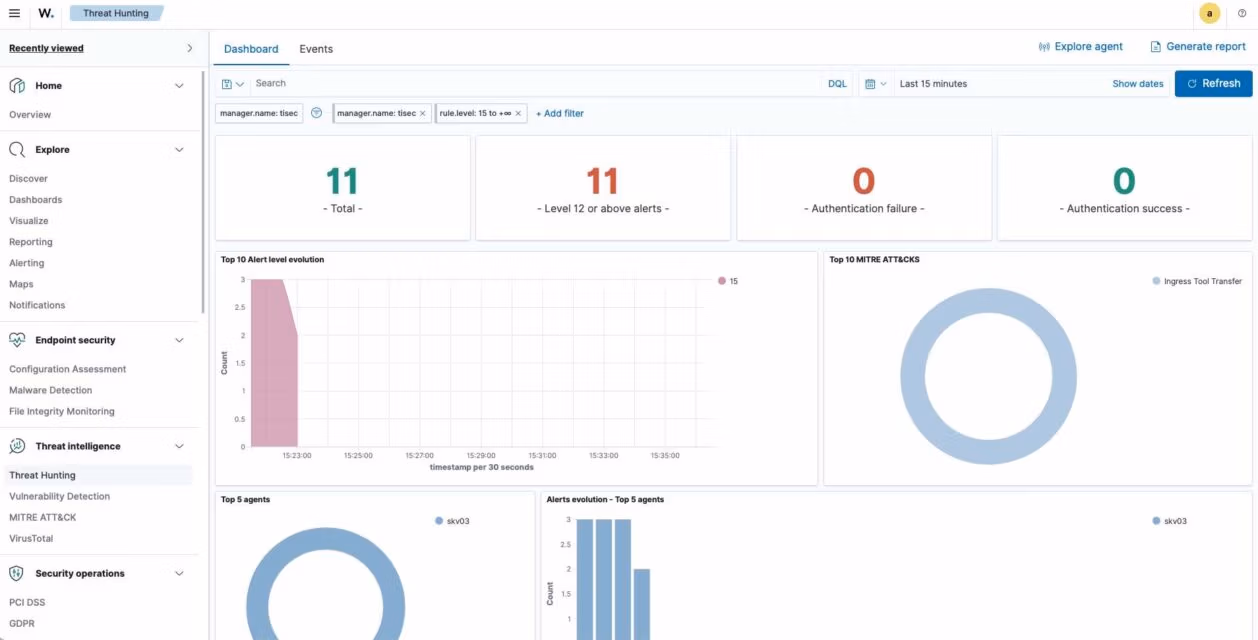Viewport: 1258px width, 640px height.
Task: Click the change all filters icon
Action: click(317, 113)
